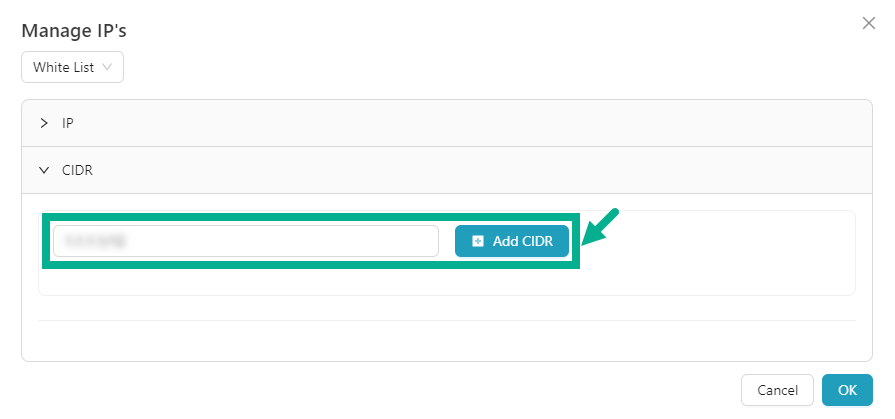This screenshot has width=895, height=419.
Task: Click Cancel to discard changes
Action: point(777,390)
